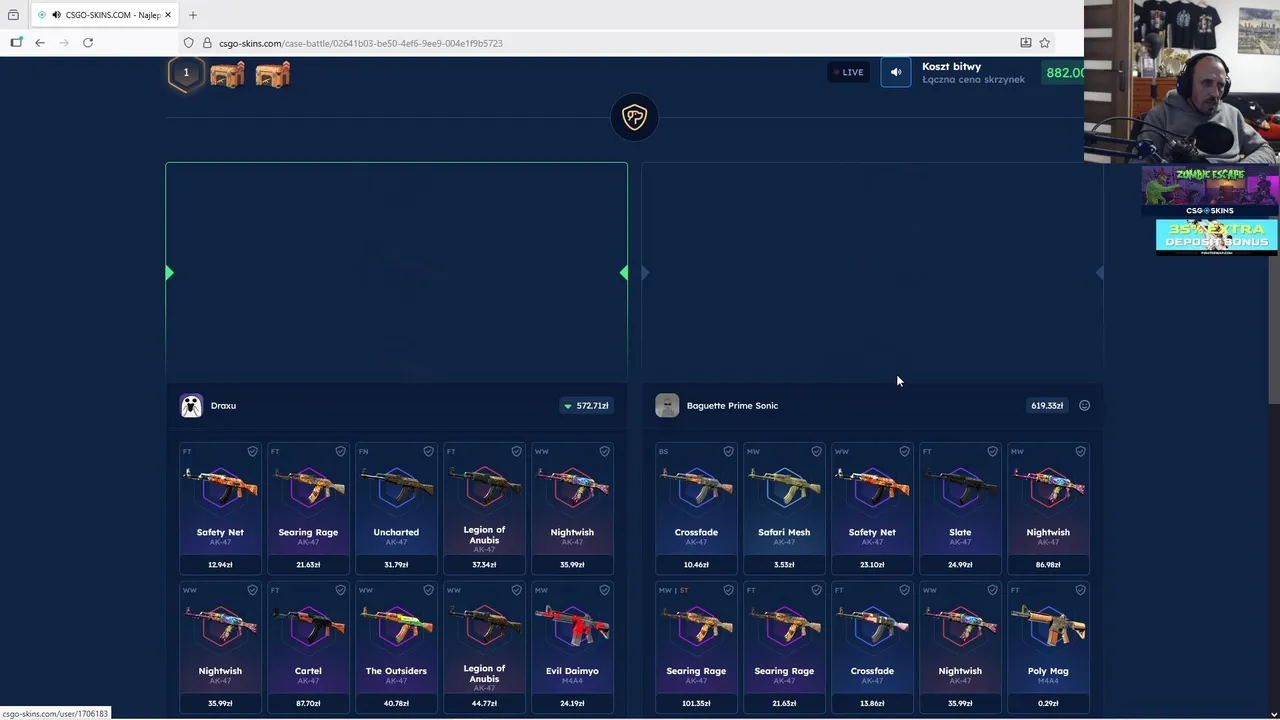Click the 882.00 battle cost value

(x=1064, y=73)
